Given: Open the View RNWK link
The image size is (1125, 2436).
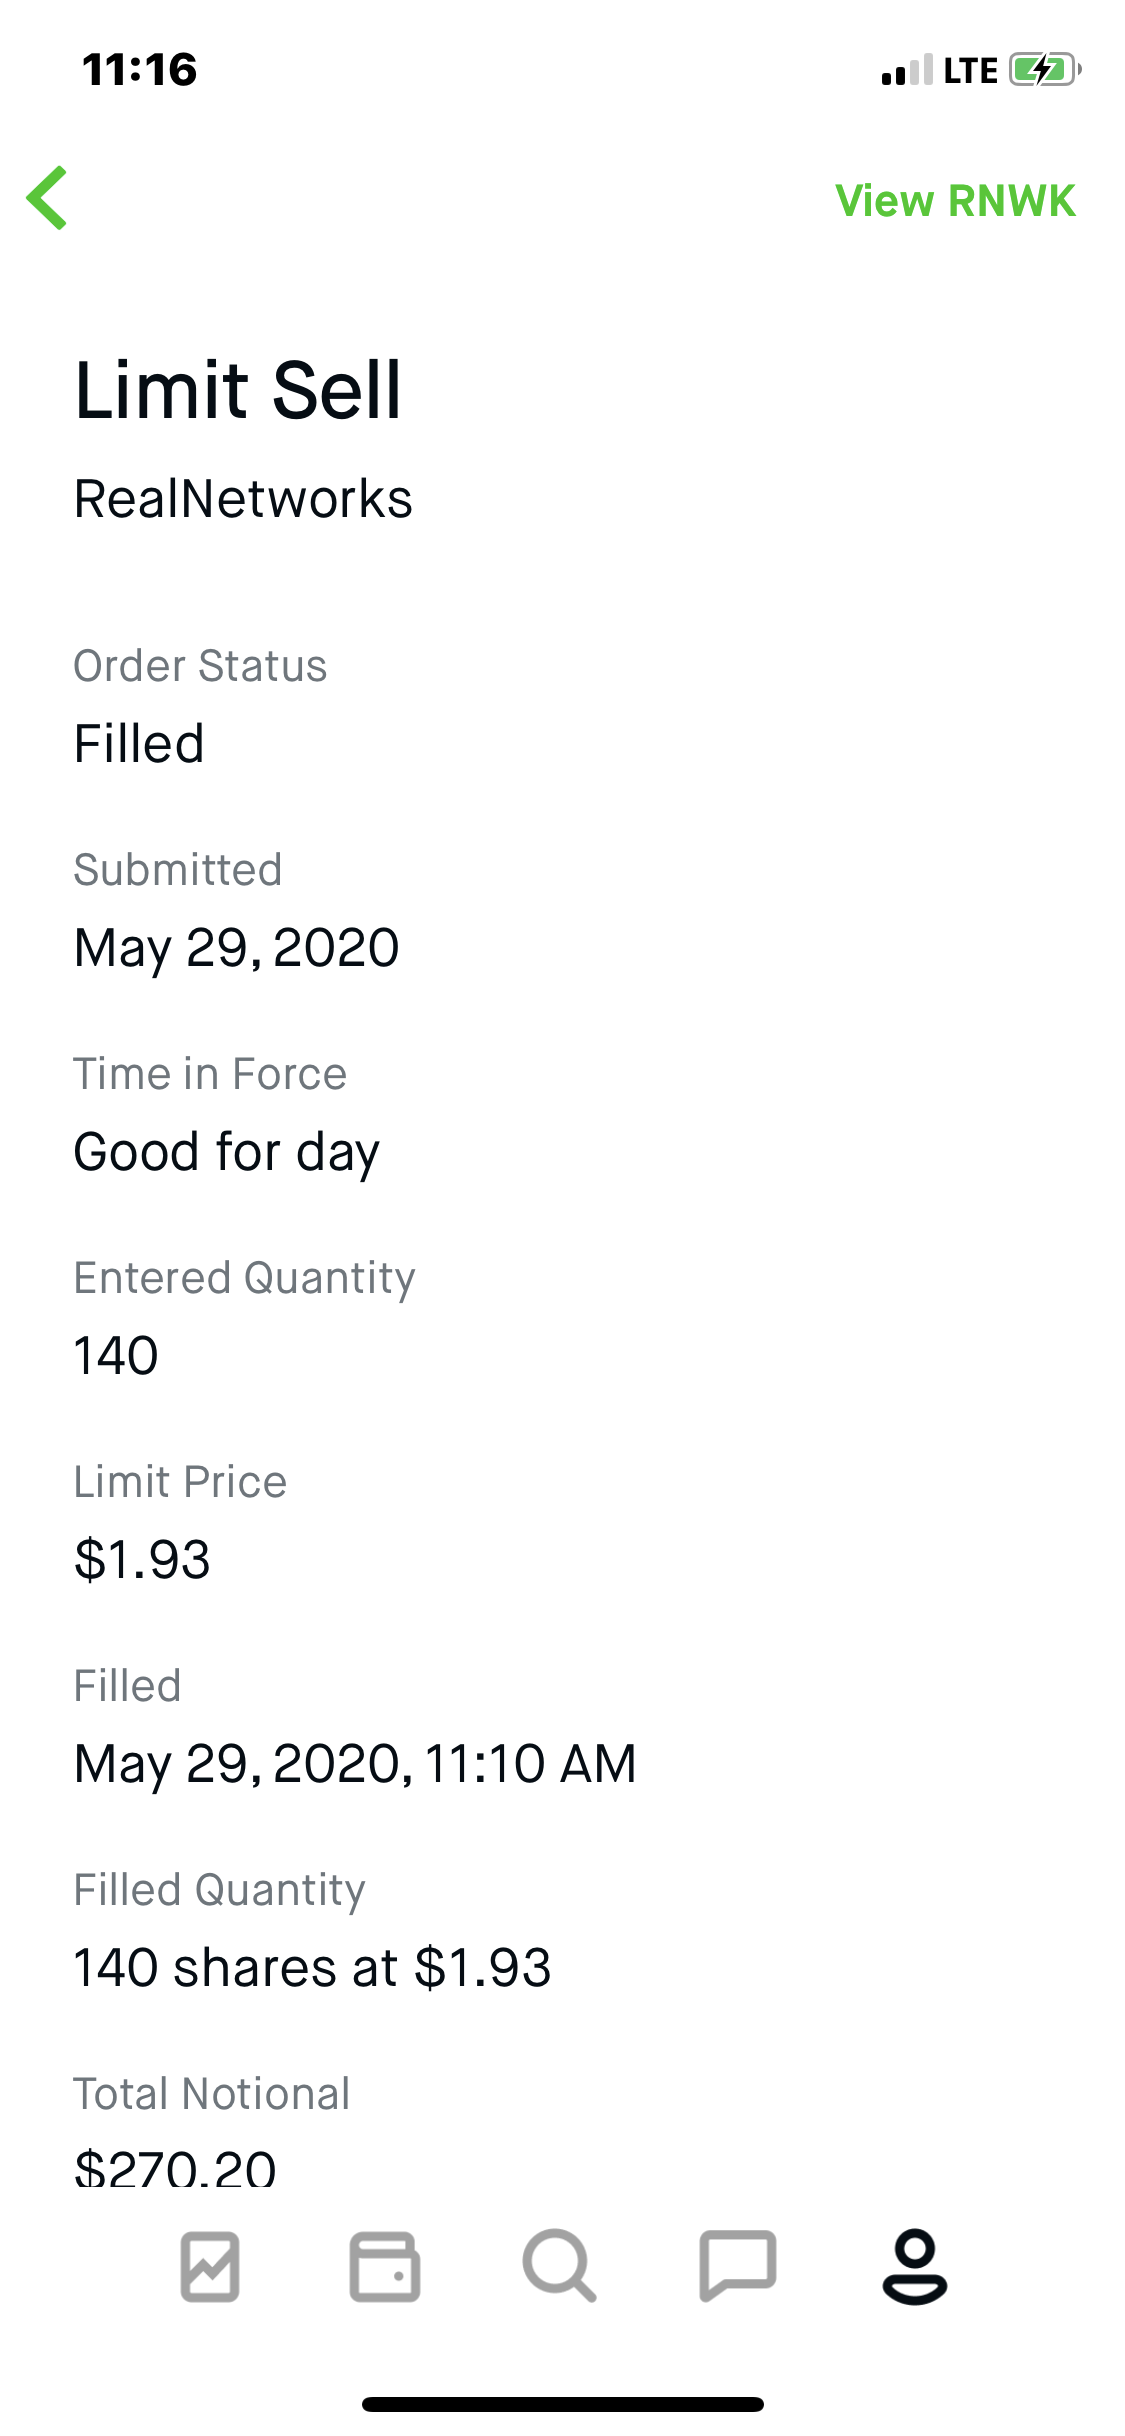Looking at the screenshot, I should tap(955, 201).
